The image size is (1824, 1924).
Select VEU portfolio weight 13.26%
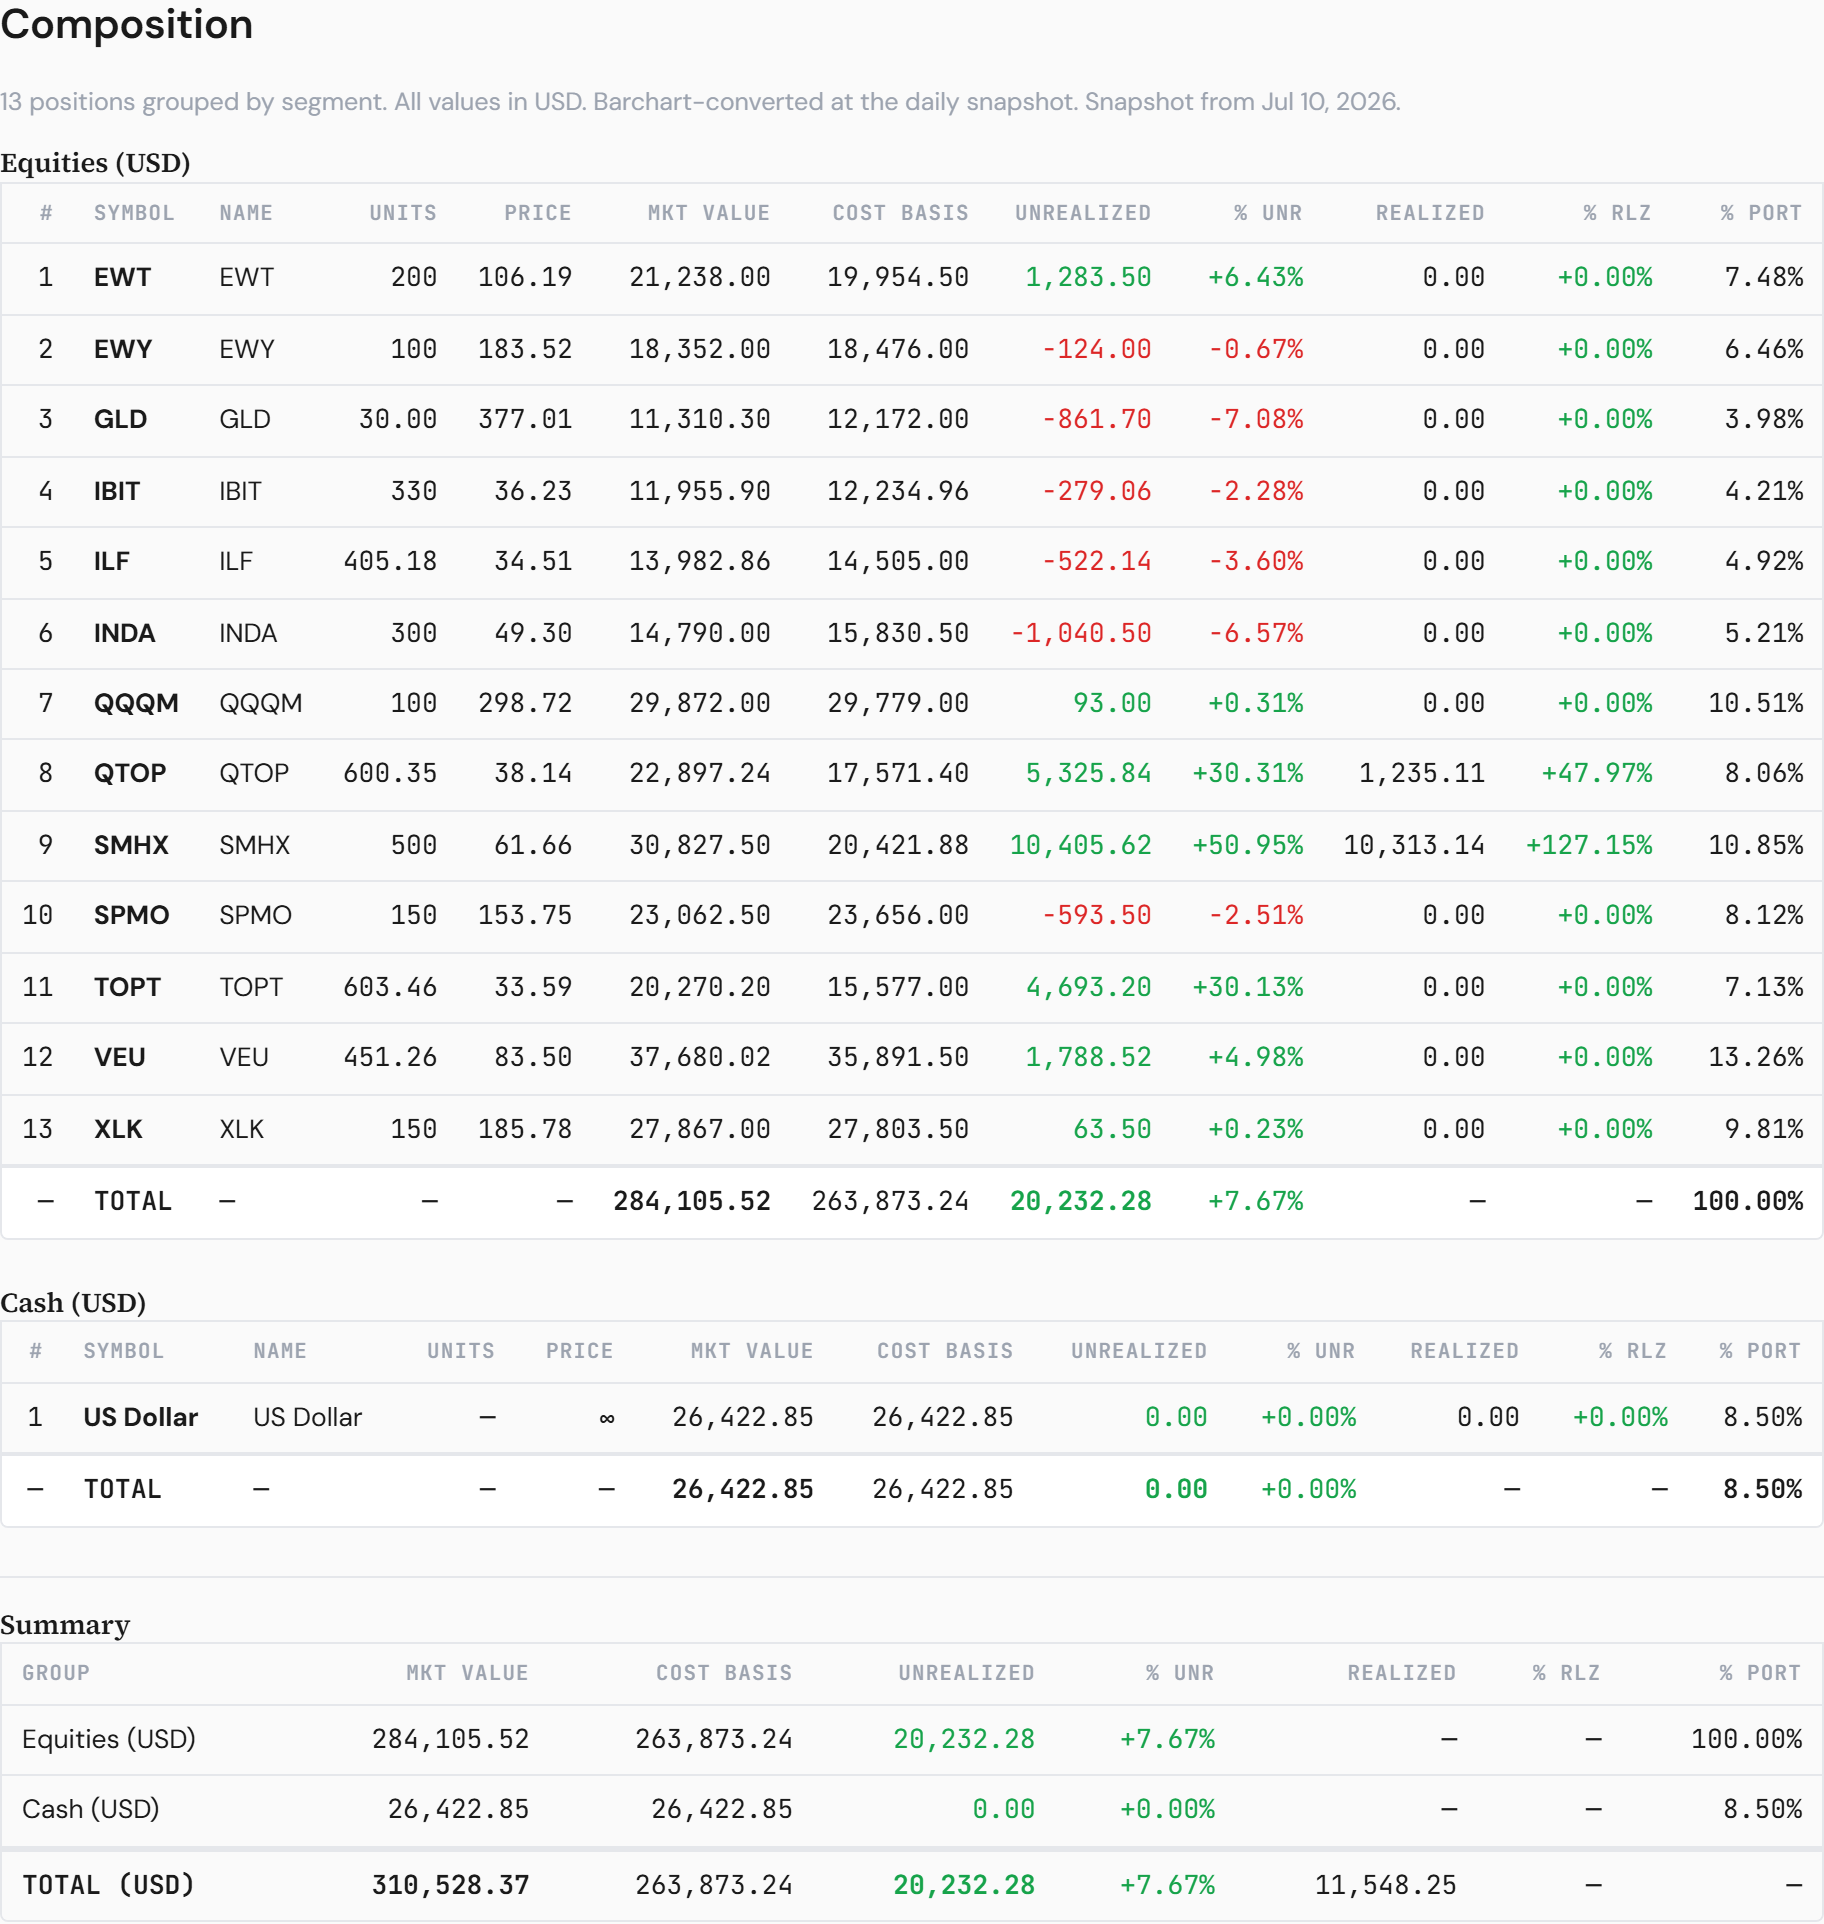pyautogui.click(x=1756, y=1057)
